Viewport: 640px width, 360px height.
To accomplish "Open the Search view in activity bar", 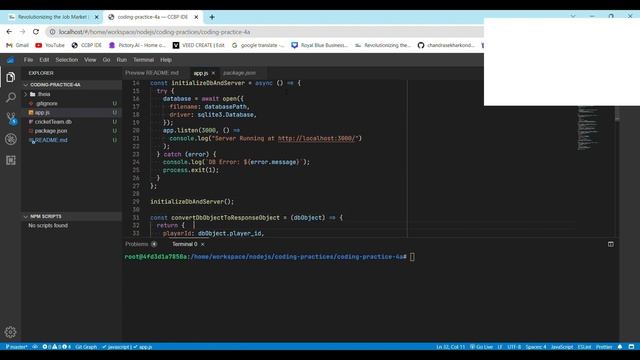I will click(11, 98).
